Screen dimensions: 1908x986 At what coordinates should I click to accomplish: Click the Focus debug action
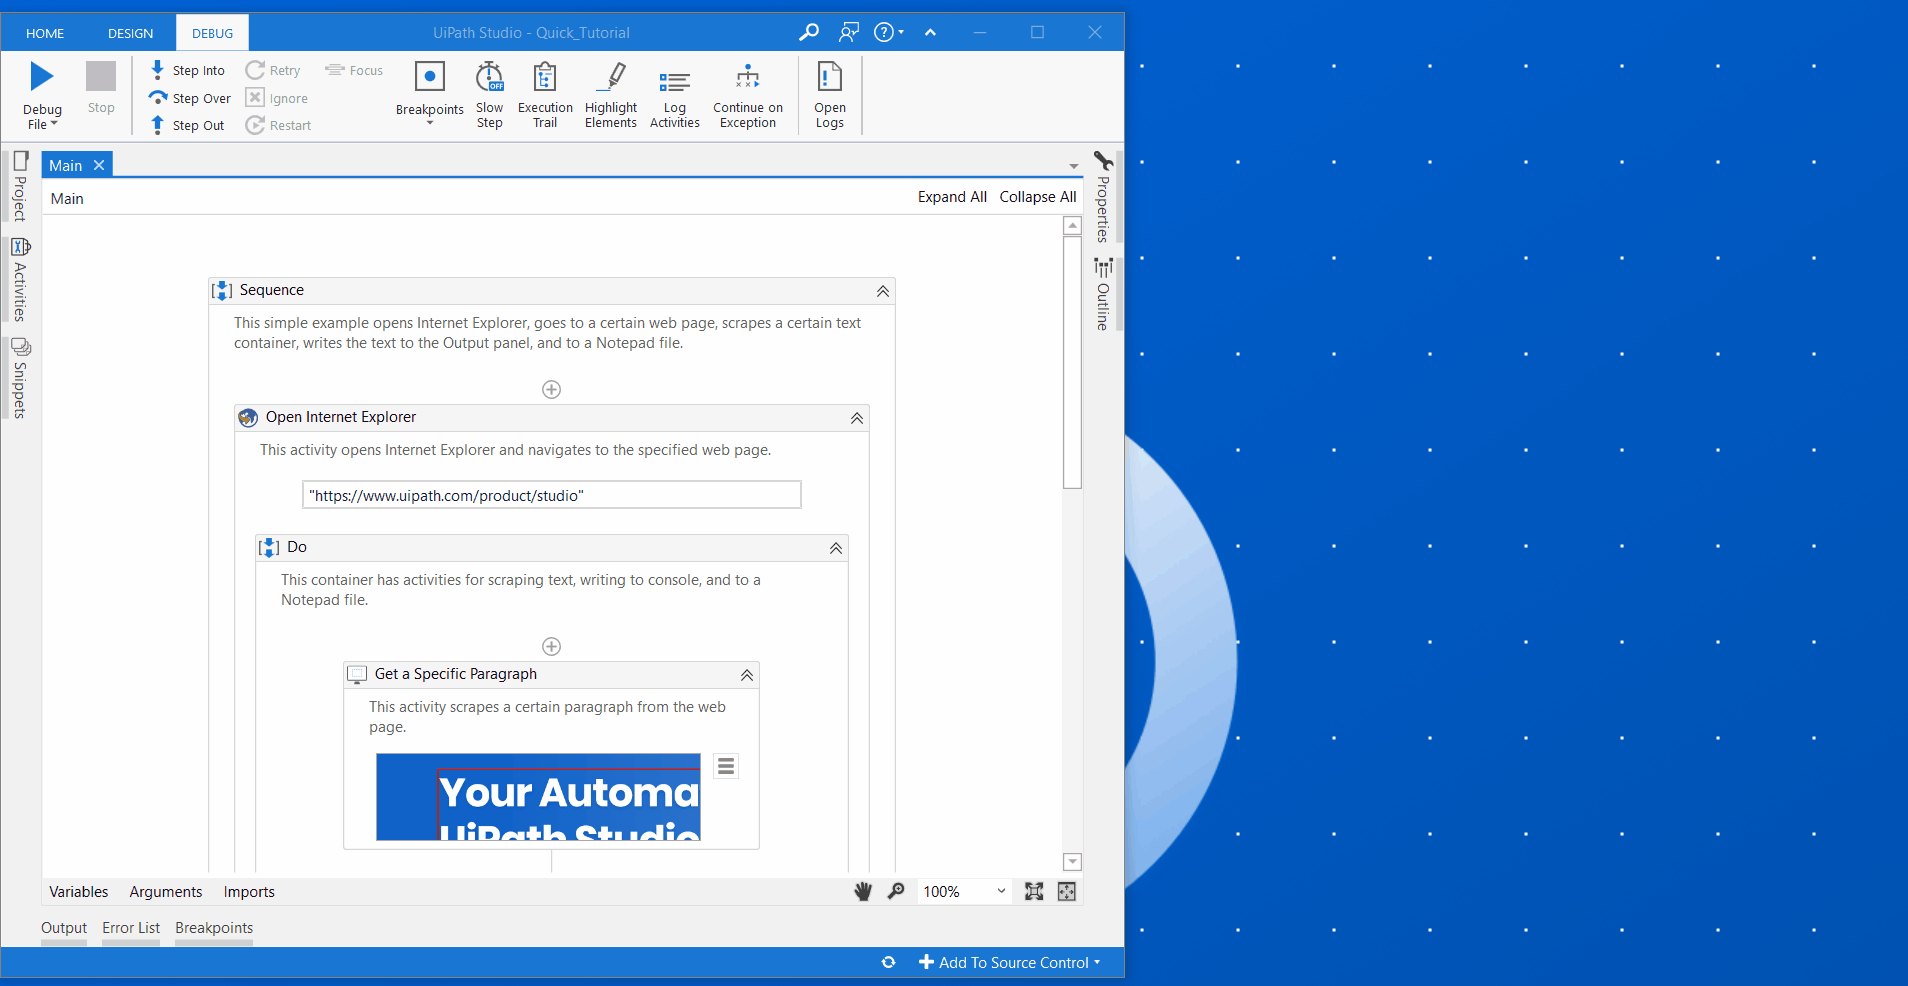354,70
